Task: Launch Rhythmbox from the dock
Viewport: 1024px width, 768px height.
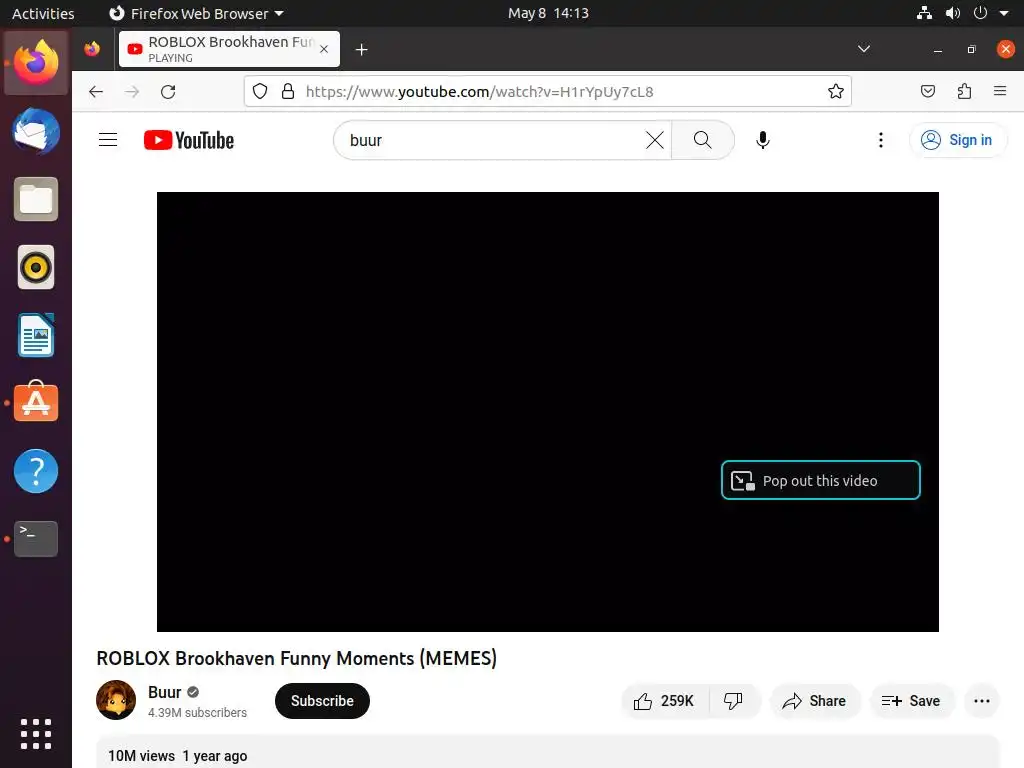Action: point(36,267)
